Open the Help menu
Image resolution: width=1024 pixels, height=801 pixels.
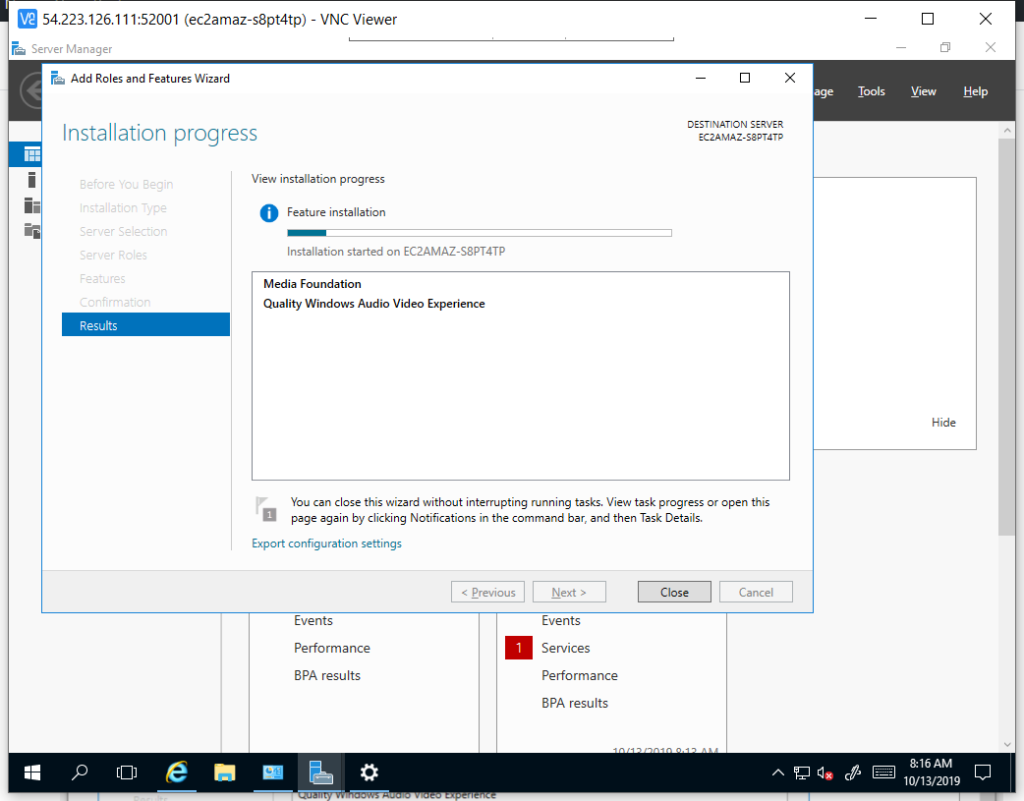(x=975, y=91)
